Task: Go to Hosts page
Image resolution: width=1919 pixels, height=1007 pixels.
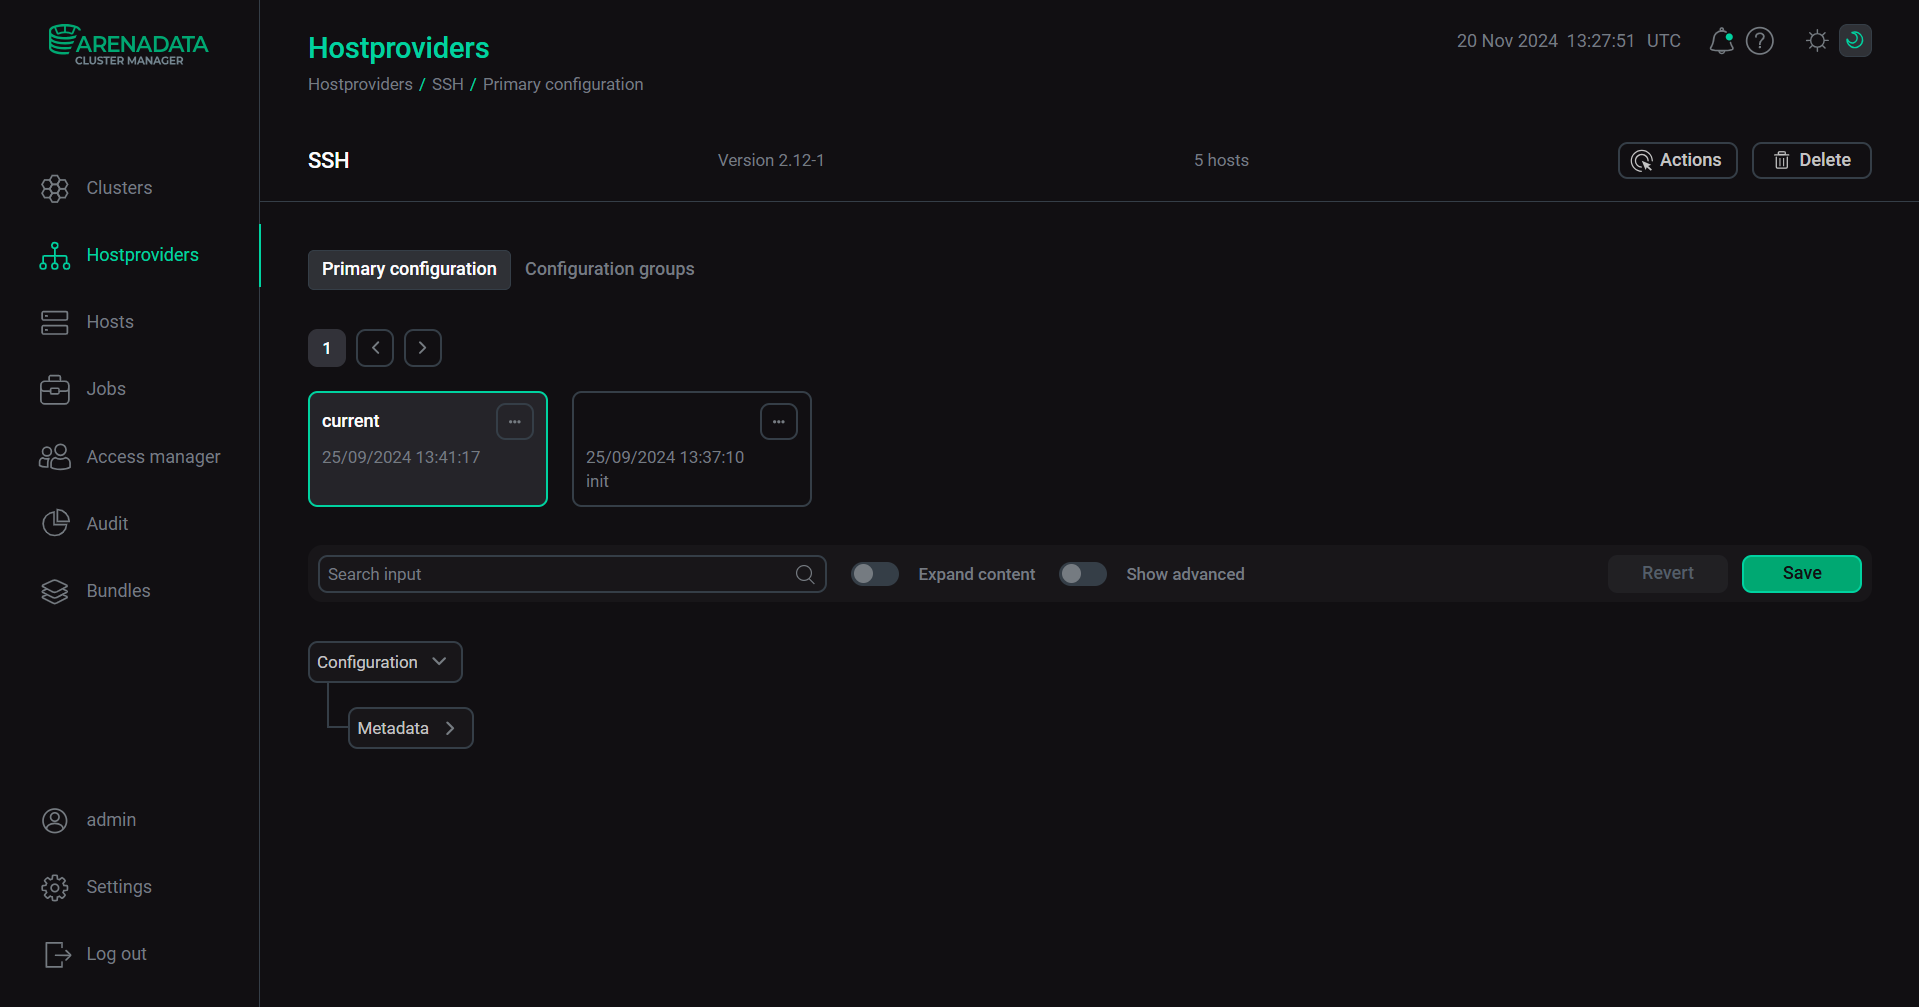Action: coord(87,322)
